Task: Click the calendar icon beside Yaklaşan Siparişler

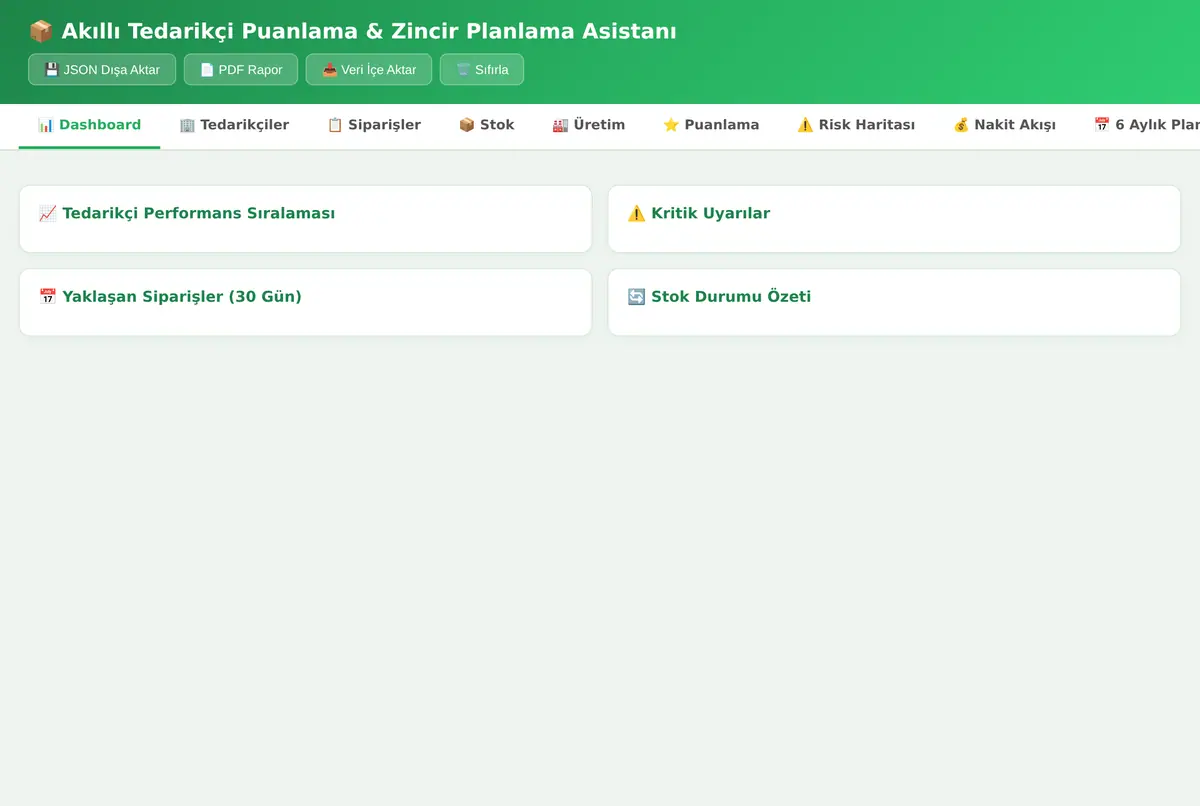Action: click(48, 296)
